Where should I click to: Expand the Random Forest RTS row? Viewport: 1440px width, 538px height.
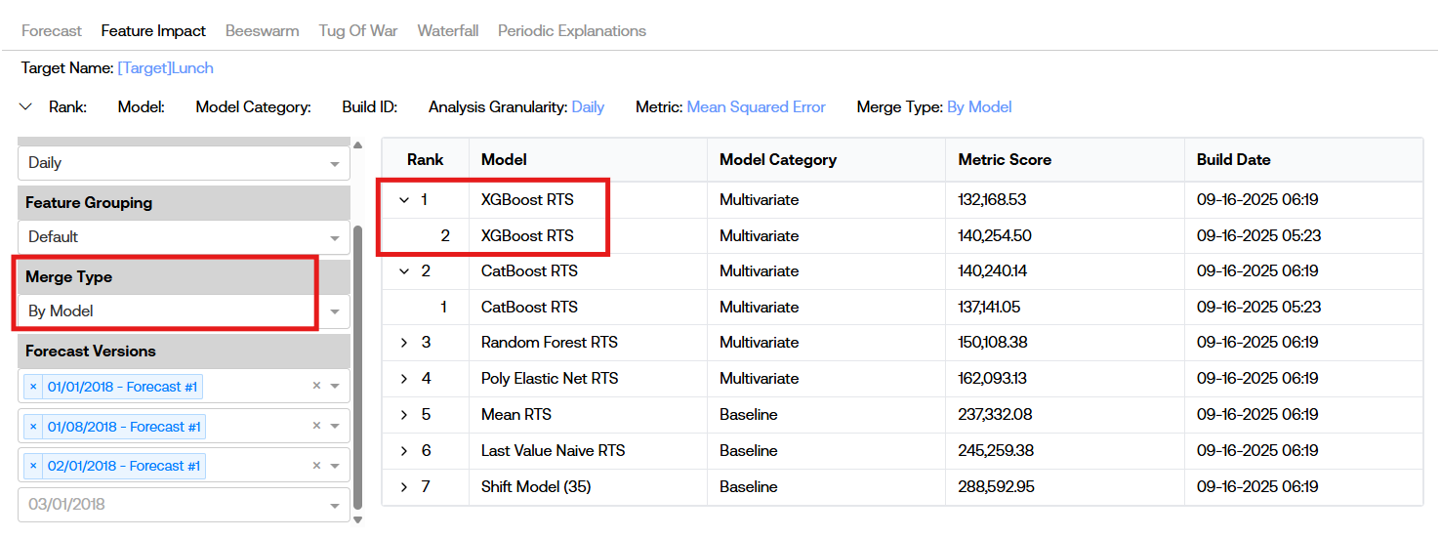click(404, 343)
